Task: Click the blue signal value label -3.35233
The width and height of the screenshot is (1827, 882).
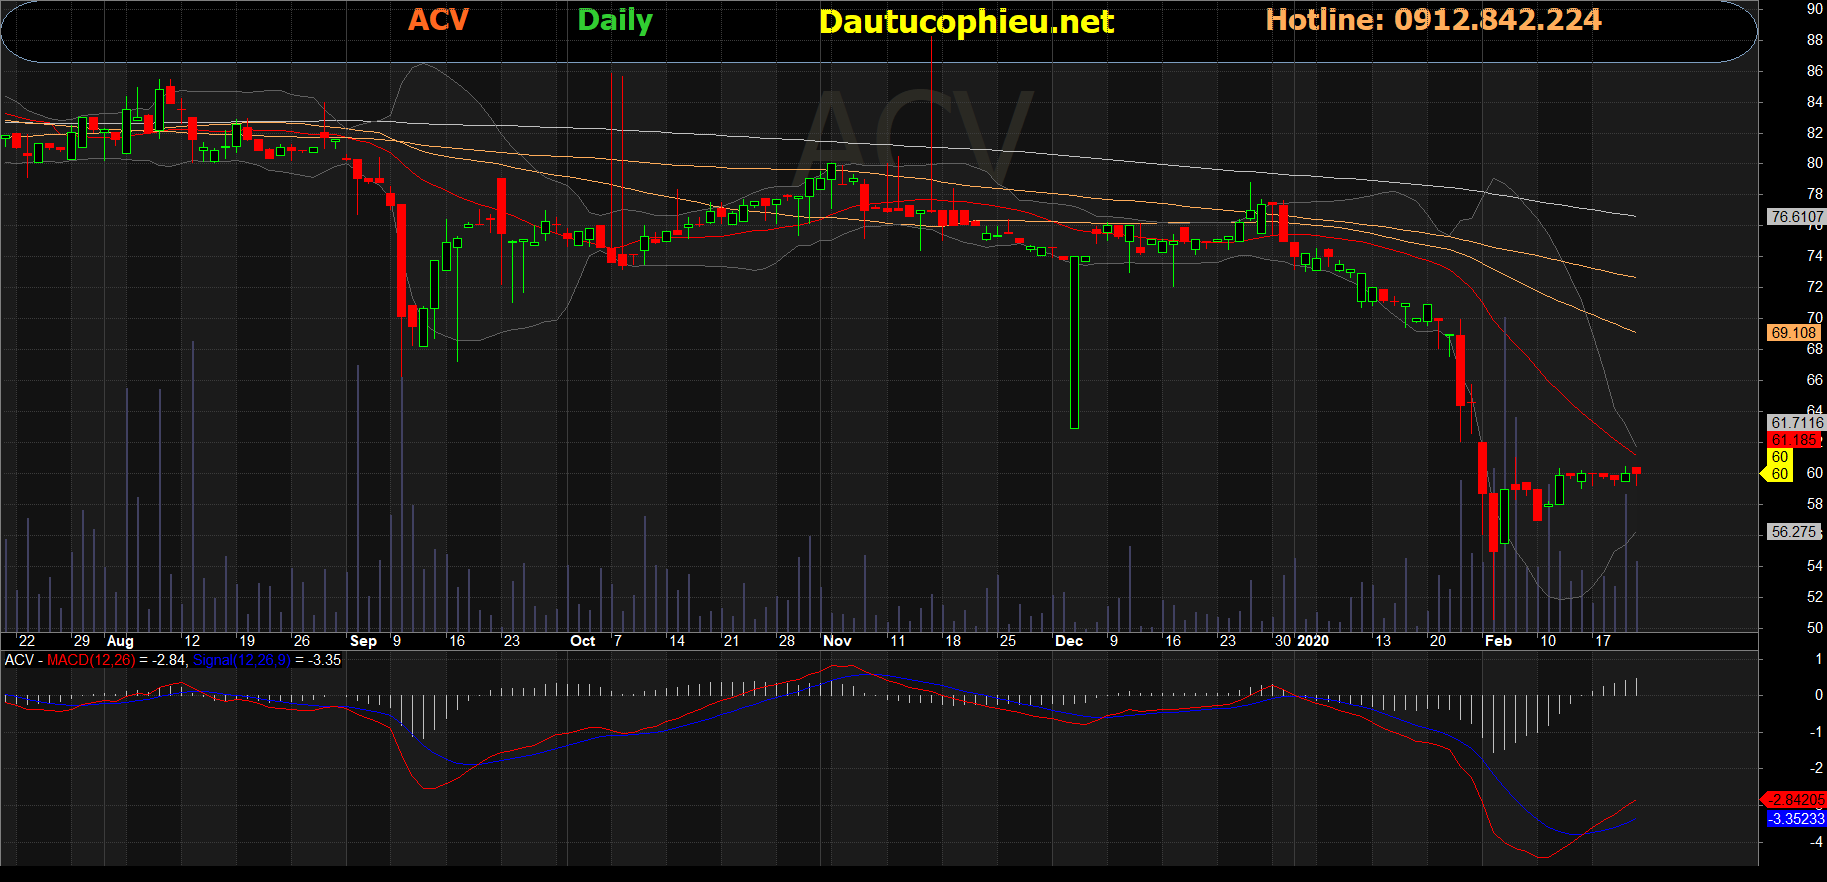Action: tap(1796, 819)
